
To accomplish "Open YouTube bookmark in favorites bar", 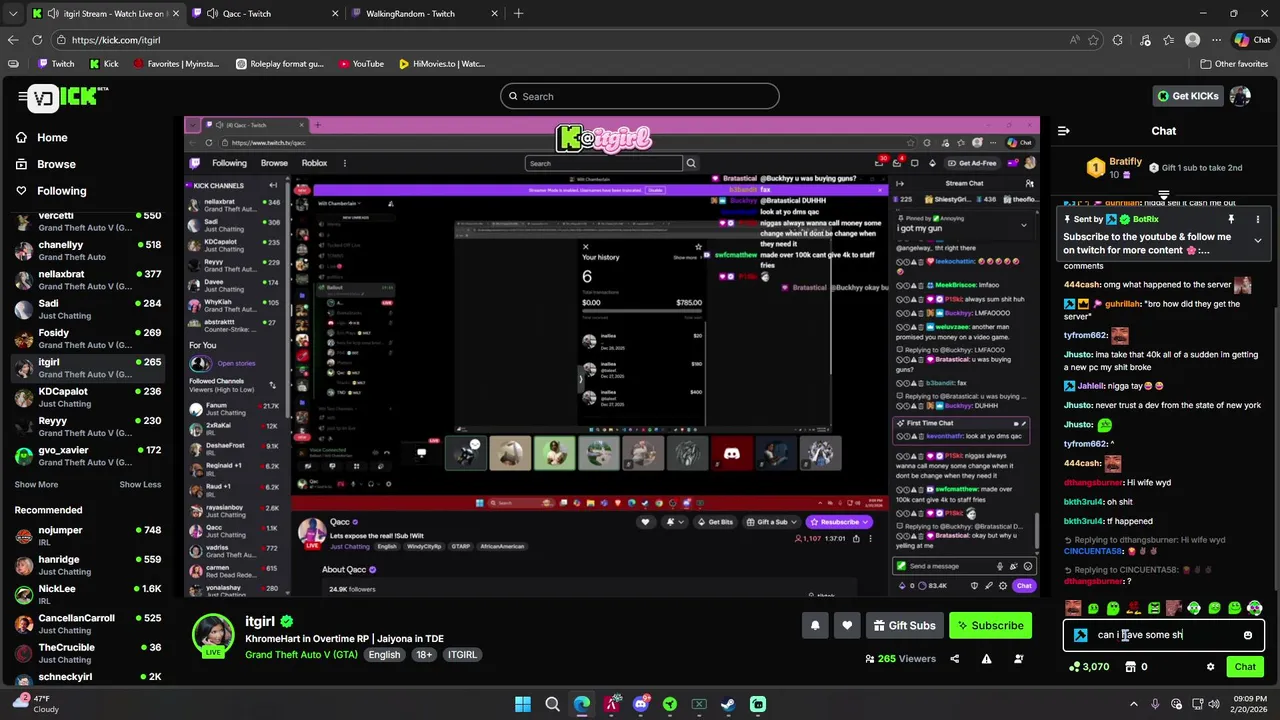I will pyautogui.click(x=361, y=64).
